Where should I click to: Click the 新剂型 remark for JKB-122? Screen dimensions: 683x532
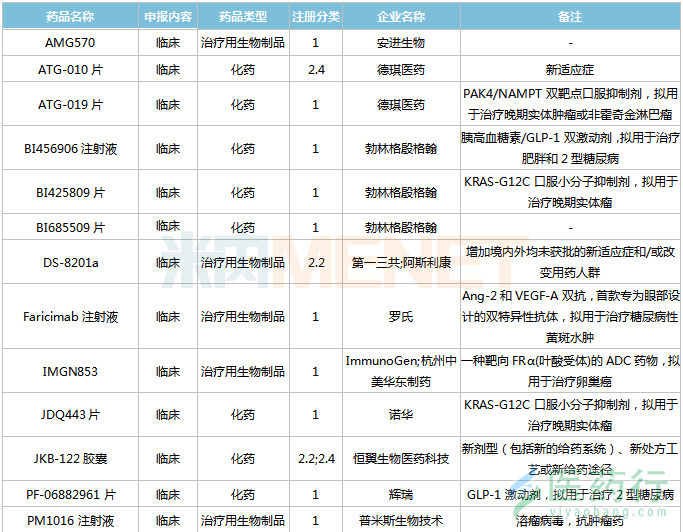click(570, 458)
